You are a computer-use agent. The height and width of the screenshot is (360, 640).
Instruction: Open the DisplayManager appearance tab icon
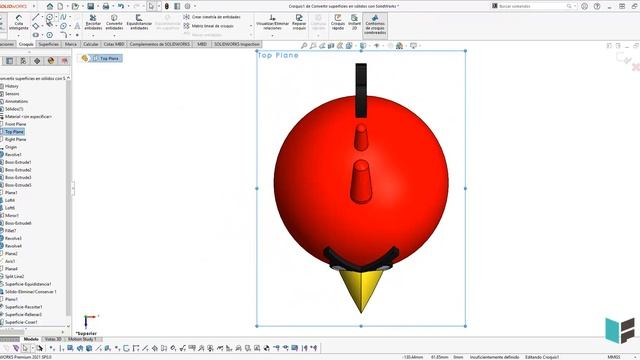(51, 61)
